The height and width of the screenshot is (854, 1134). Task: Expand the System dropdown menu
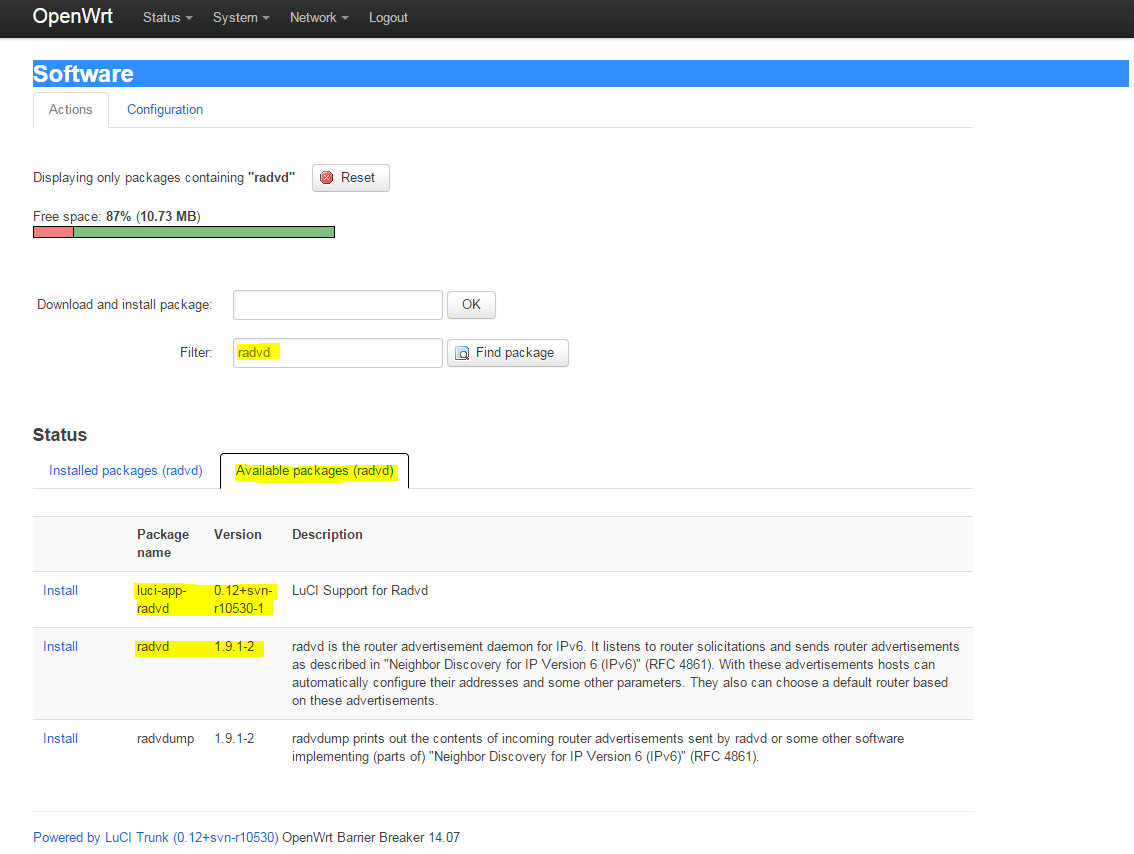[240, 18]
